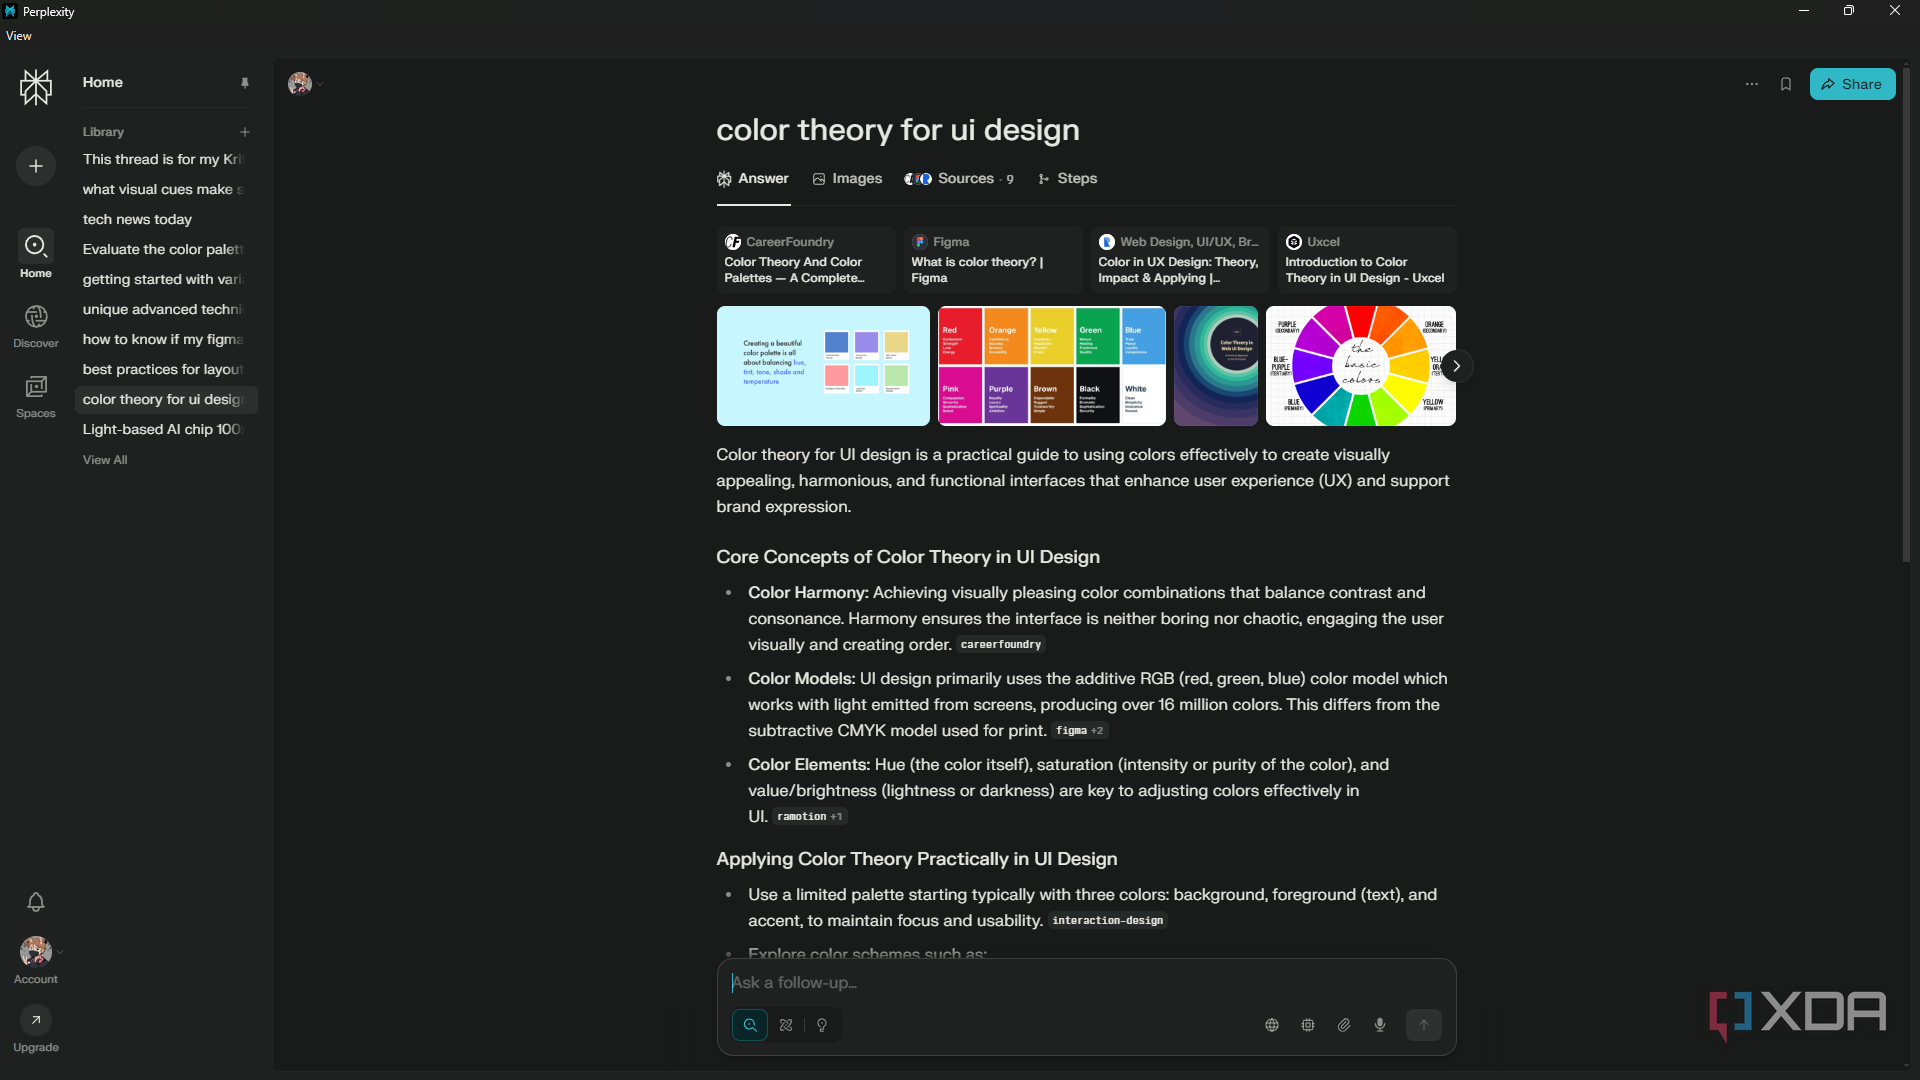Click the Ask a follow-up input field
This screenshot has width=1920, height=1080.
click(1085, 983)
